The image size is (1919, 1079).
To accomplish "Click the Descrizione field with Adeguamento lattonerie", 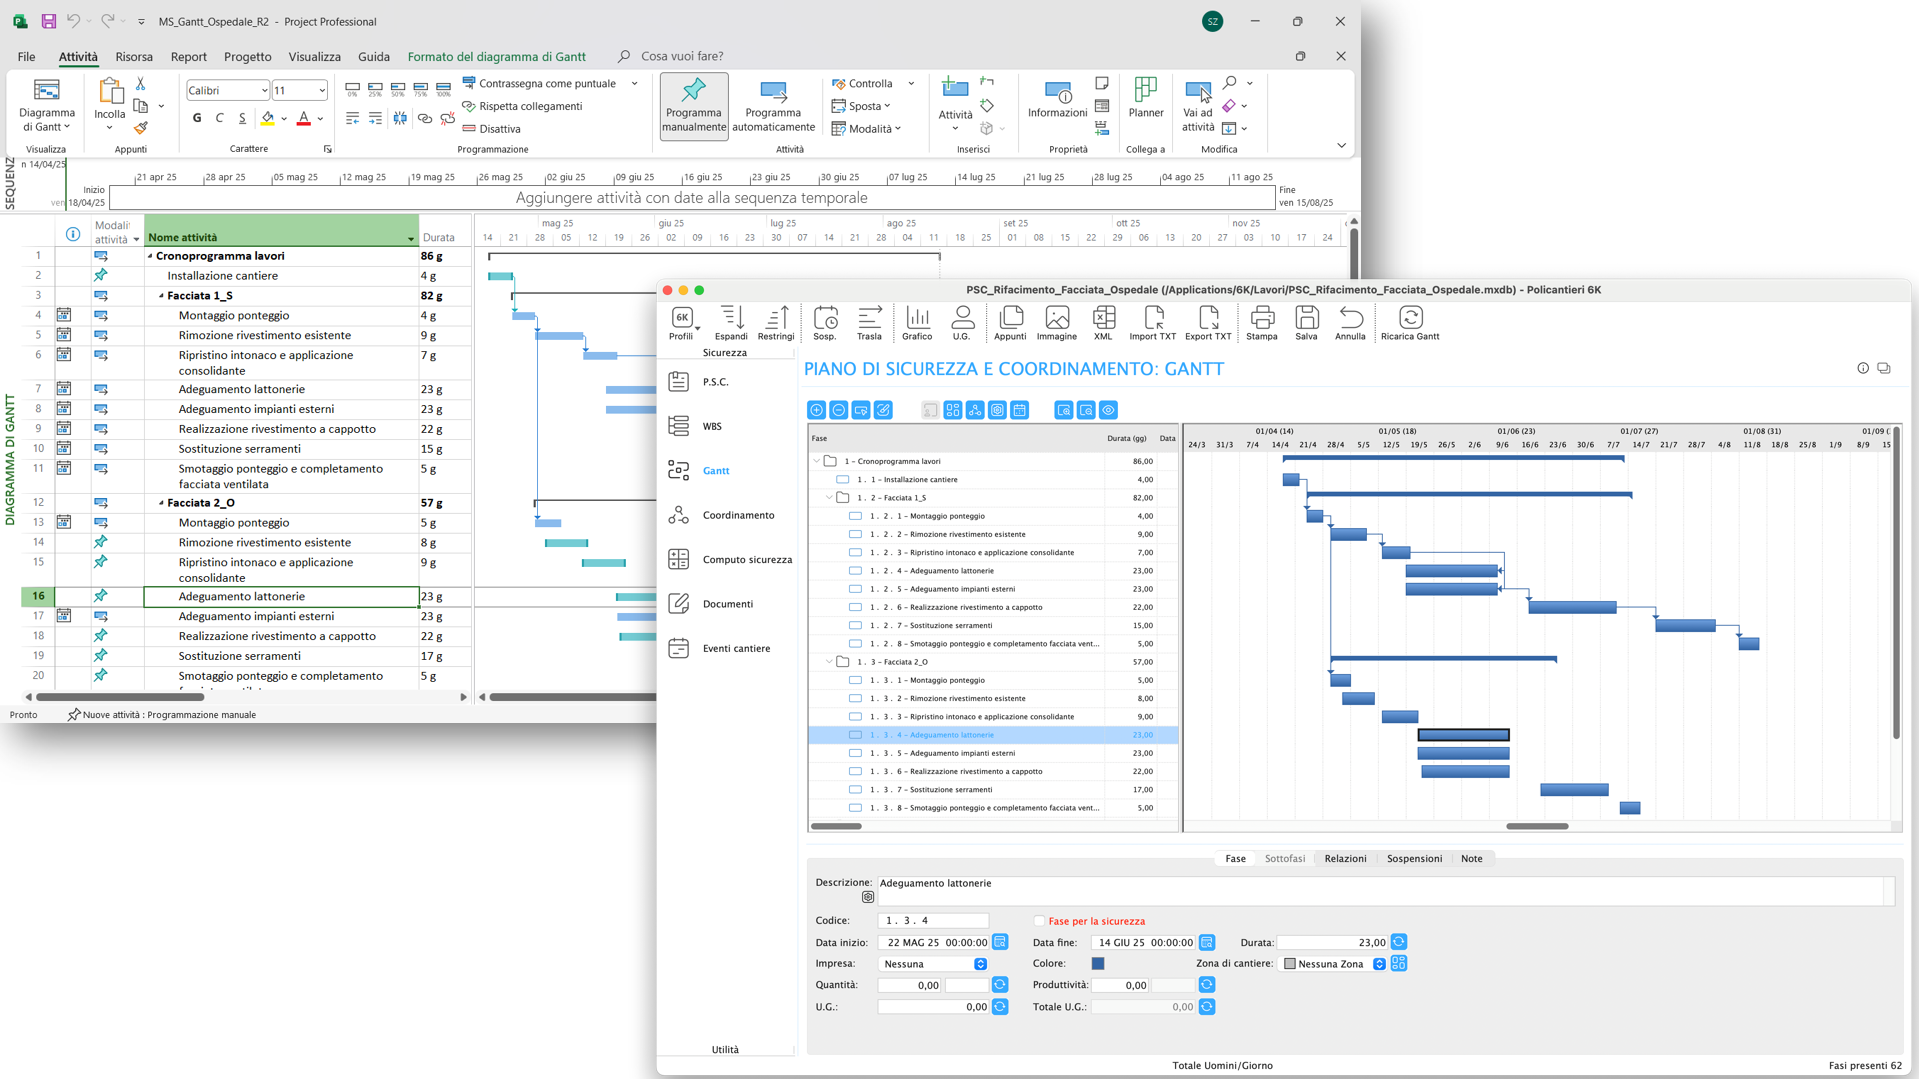I will pos(1380,884).
